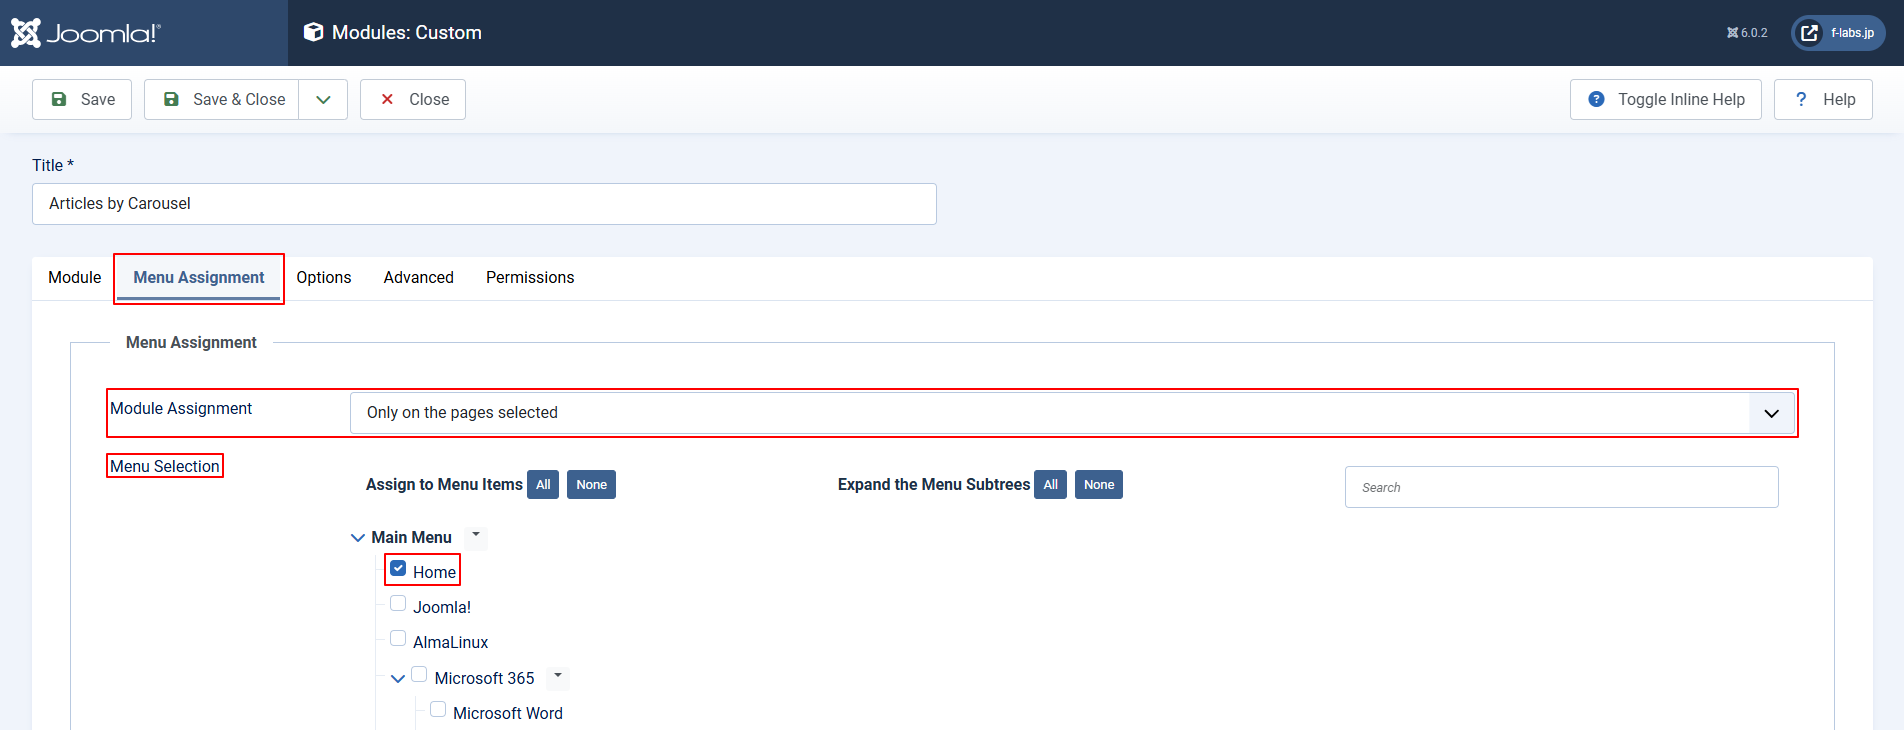
Task: Click the Toggle Inline Help icon
Action: point(1596,99)
